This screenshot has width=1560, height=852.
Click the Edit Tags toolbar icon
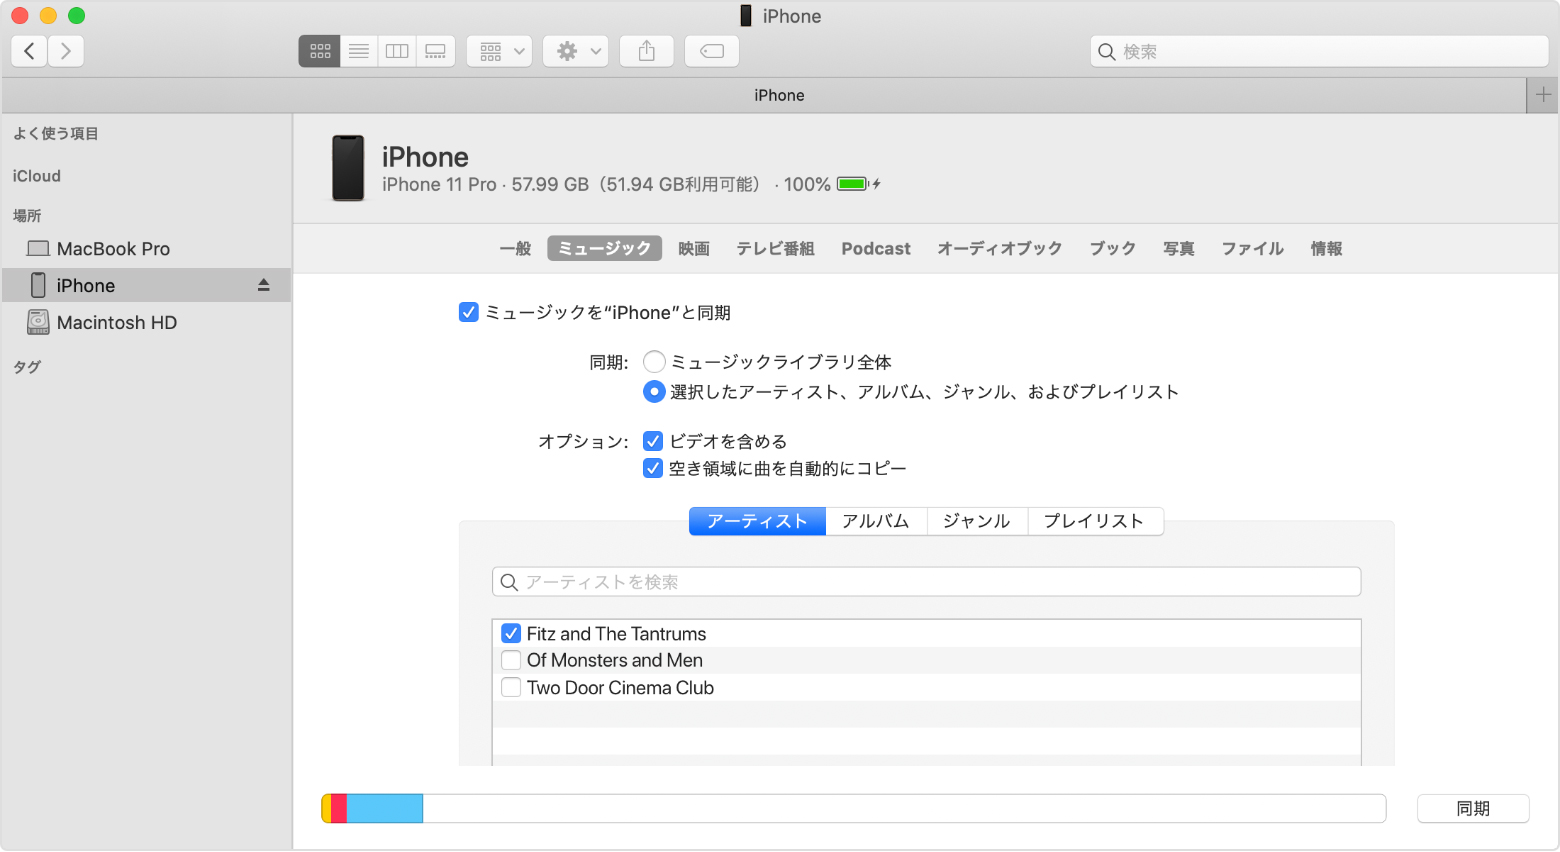[712, 51]
